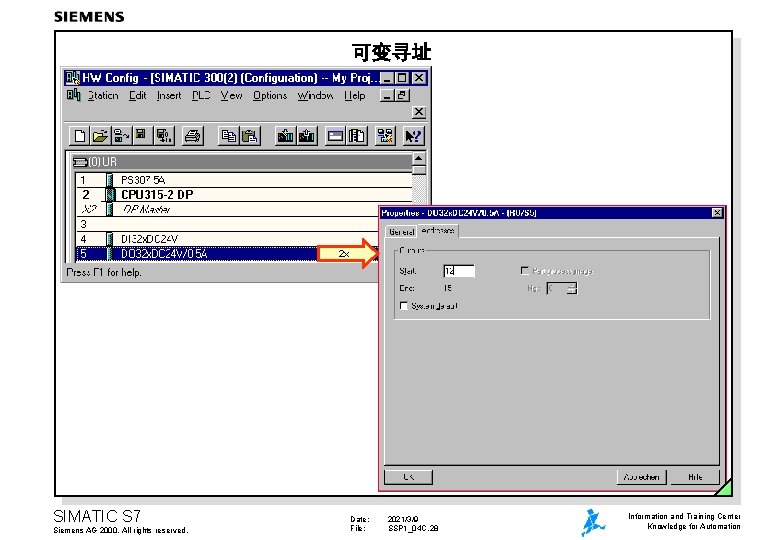Screen dimensions: 780x540
Task: Click the Abbrechen cancel button
Action: point(642,477)
